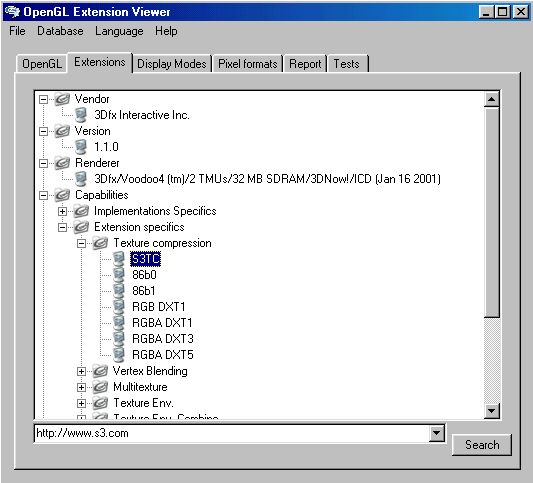Select the RGBA DXT3 tree item
This screenshot has height=483, width=533.
162,339
